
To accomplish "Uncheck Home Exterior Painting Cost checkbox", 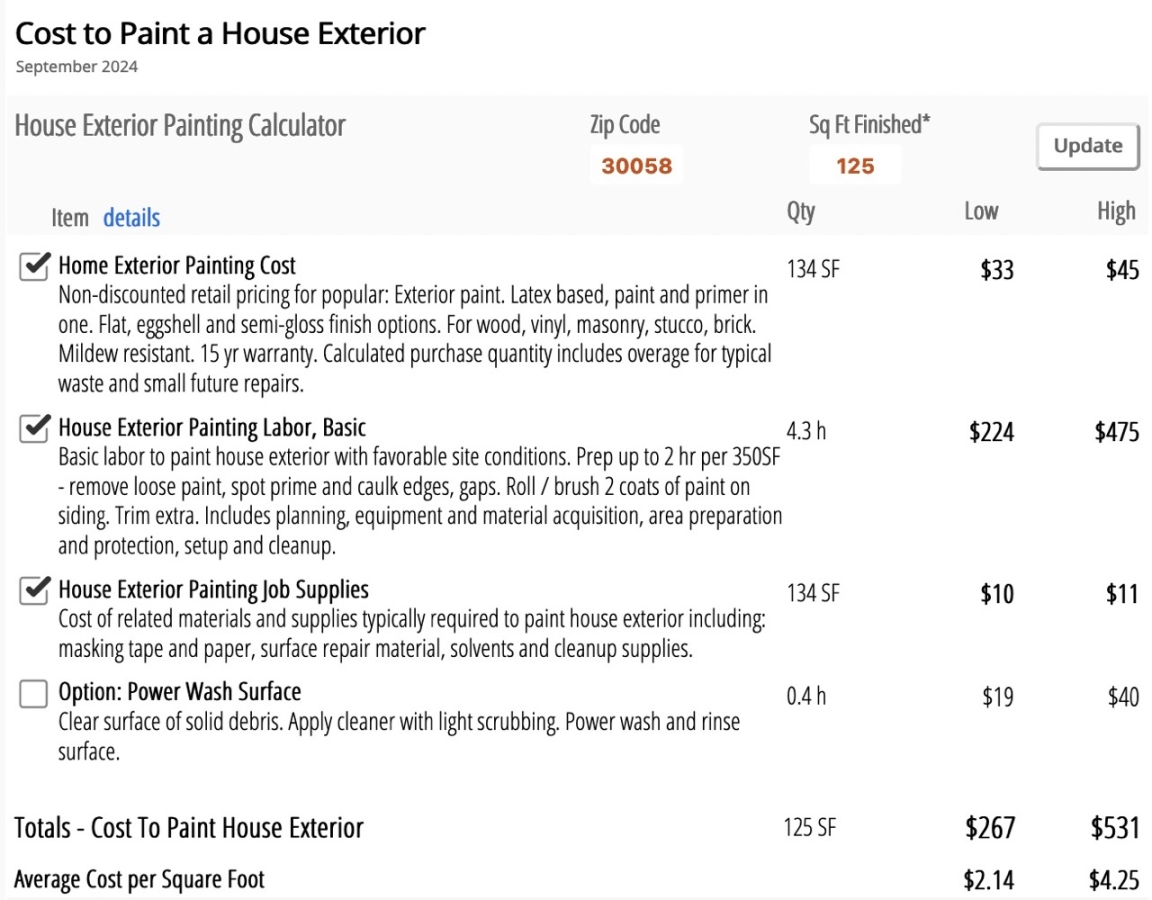I will 34,267.
